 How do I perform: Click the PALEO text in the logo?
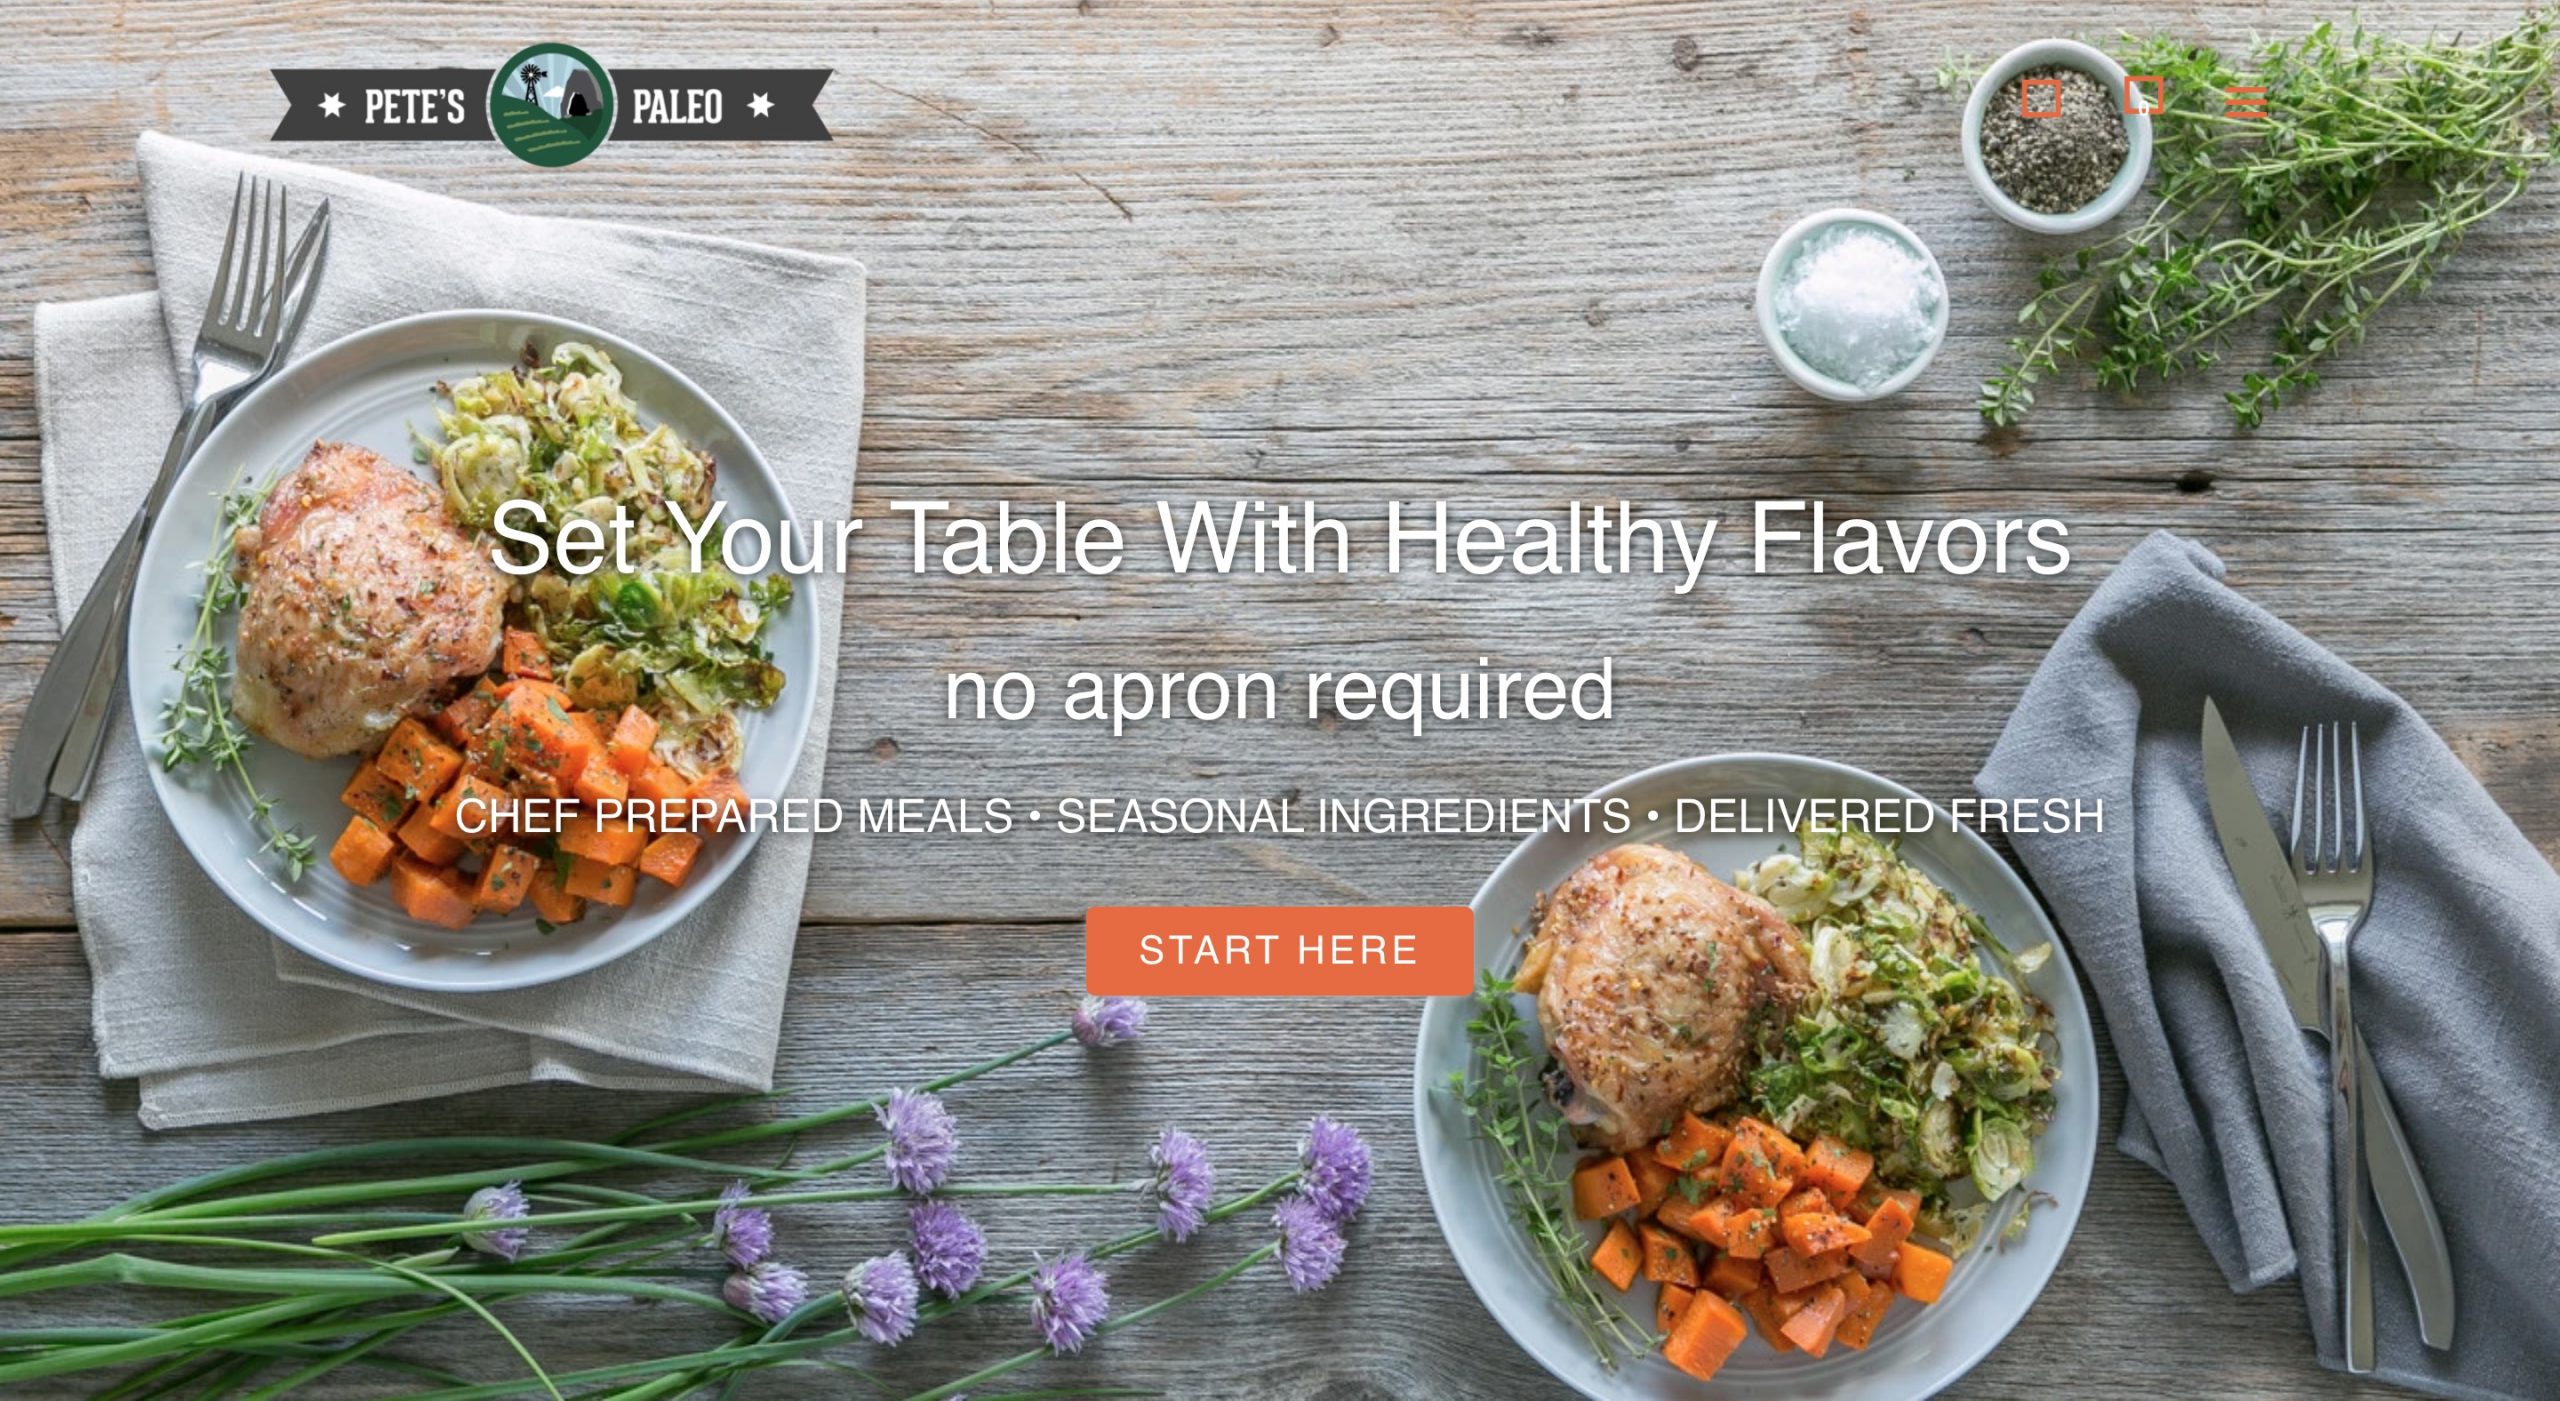tap(677, 106)
